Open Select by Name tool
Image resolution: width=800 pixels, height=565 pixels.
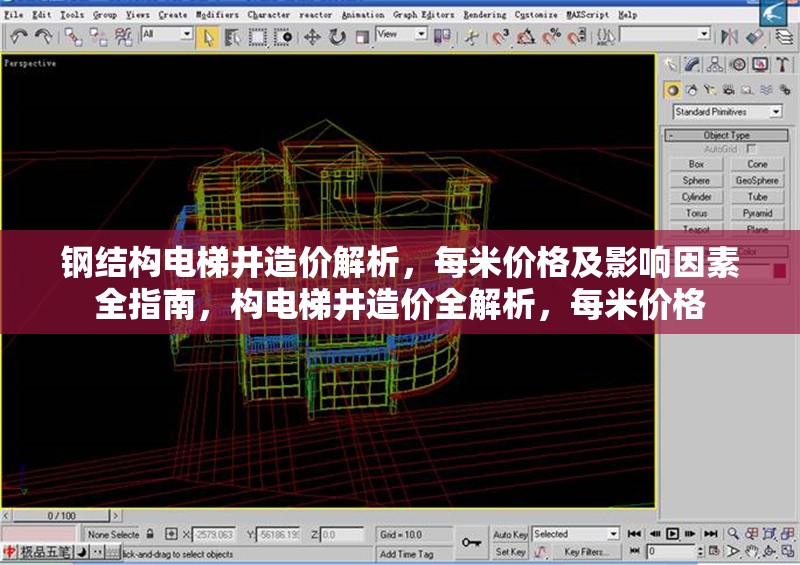click(x=232, y=37)
